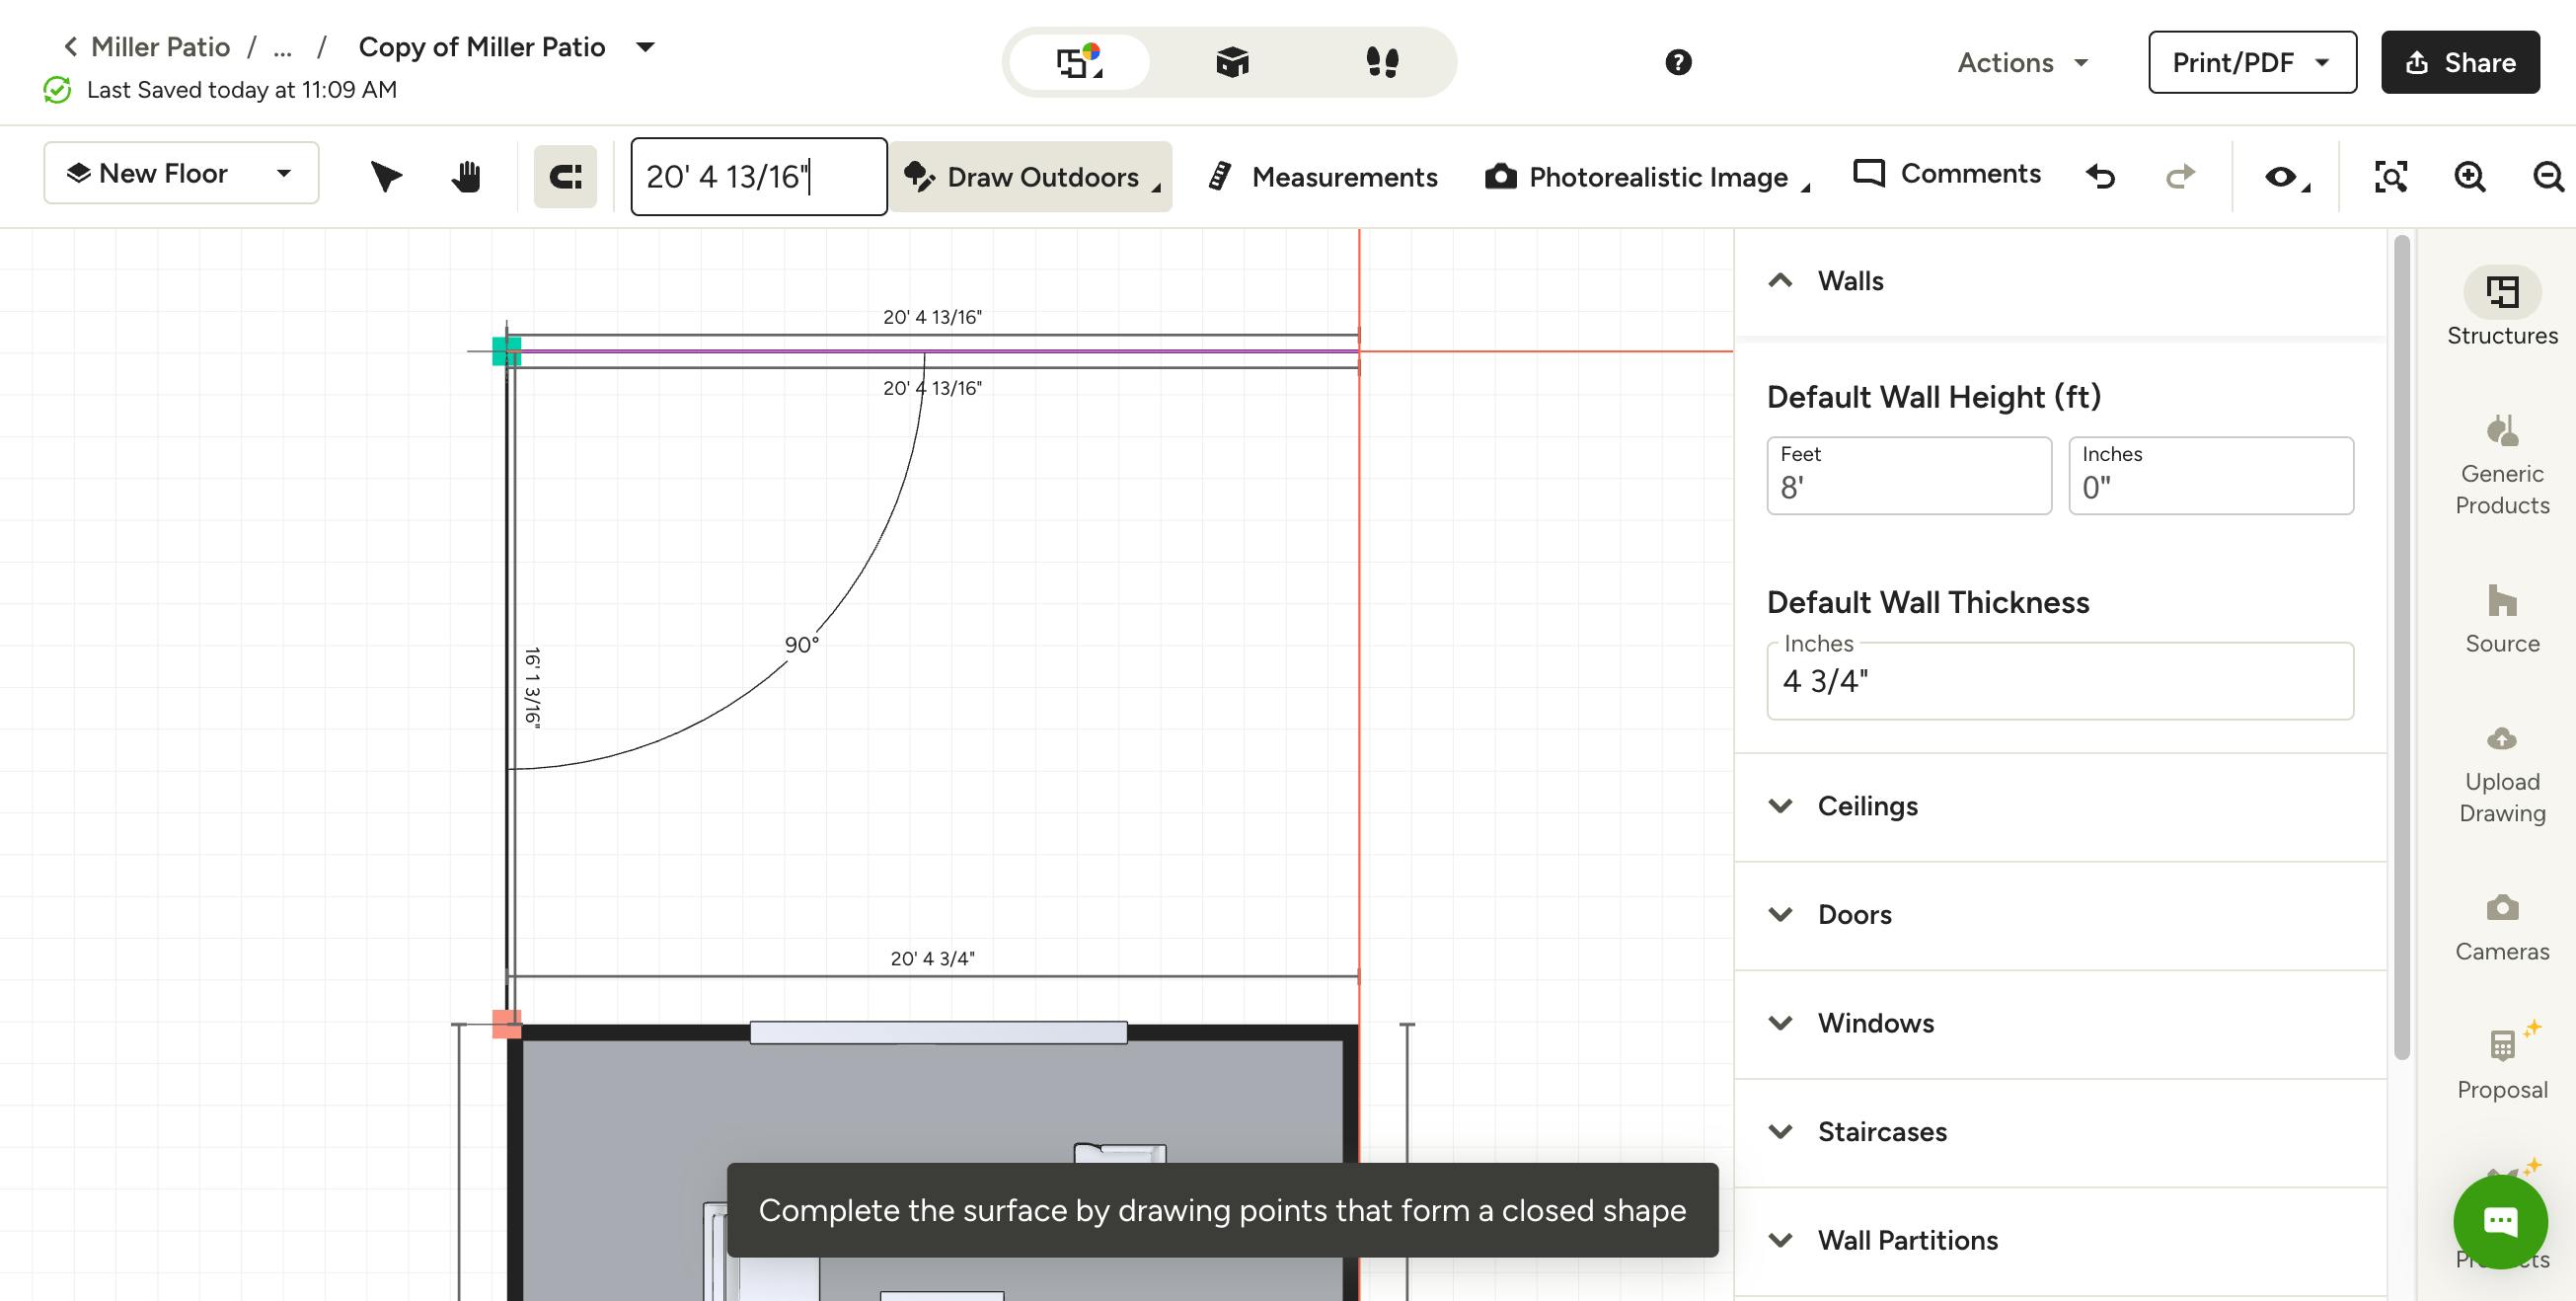Choose the arrow selection tool
Image resolution: width=2576 pixels, height=1301 pixels.
coord(386,177)
